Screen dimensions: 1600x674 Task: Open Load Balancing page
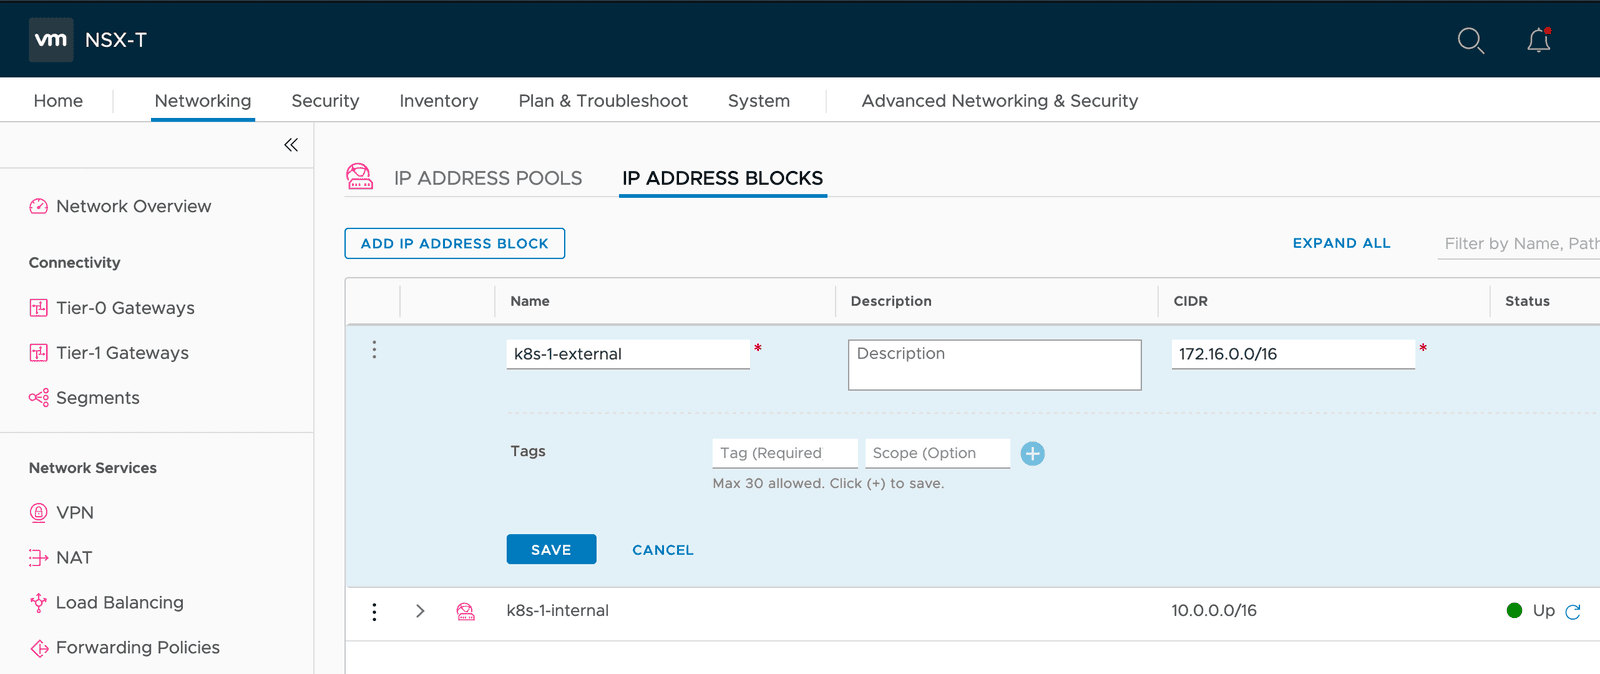(x=120, y=603)
